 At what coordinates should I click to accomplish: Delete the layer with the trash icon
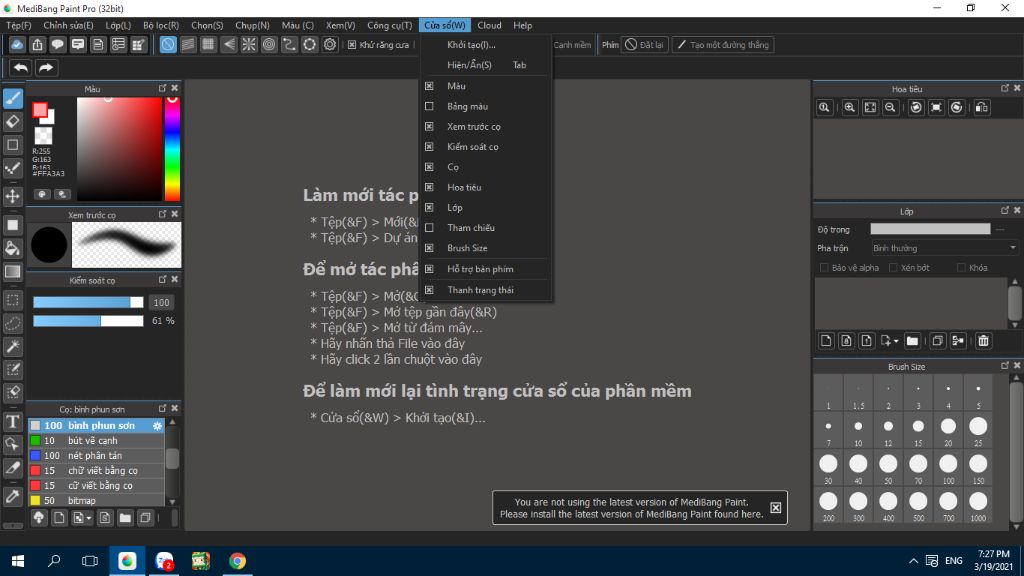(984, 341)
